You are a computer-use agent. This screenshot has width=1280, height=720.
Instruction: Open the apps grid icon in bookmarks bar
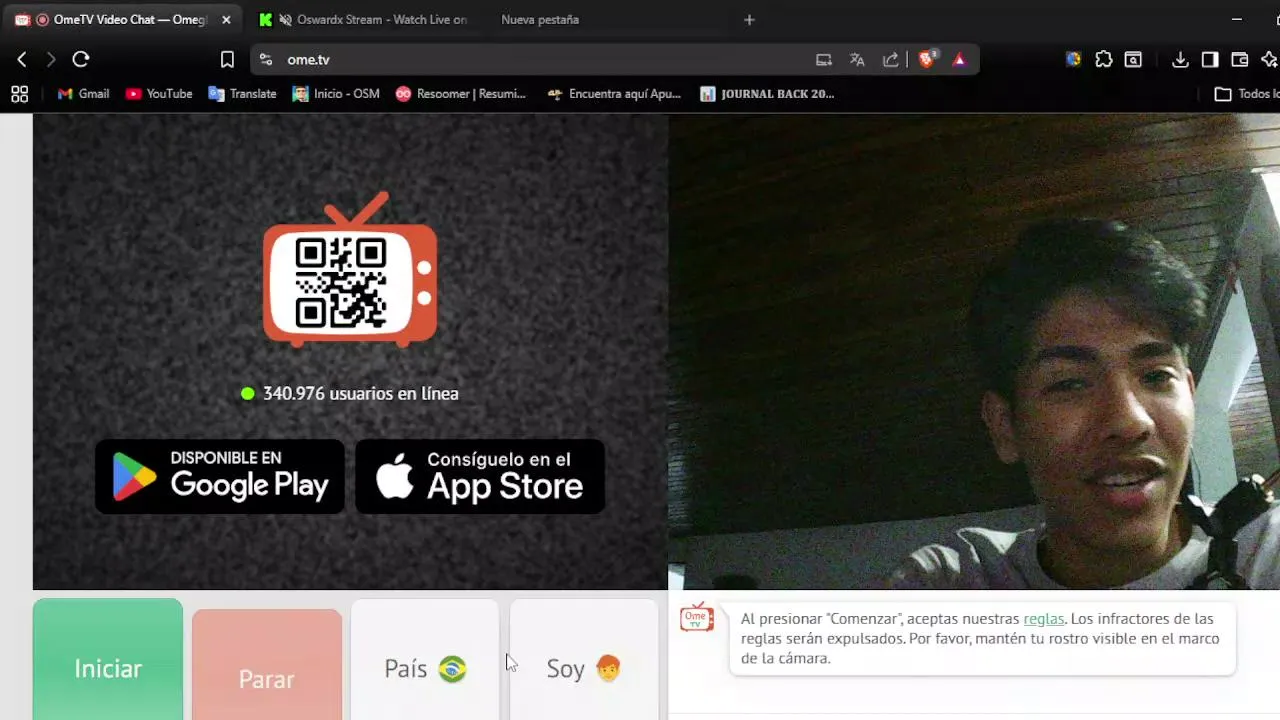(x=19, y=94)
